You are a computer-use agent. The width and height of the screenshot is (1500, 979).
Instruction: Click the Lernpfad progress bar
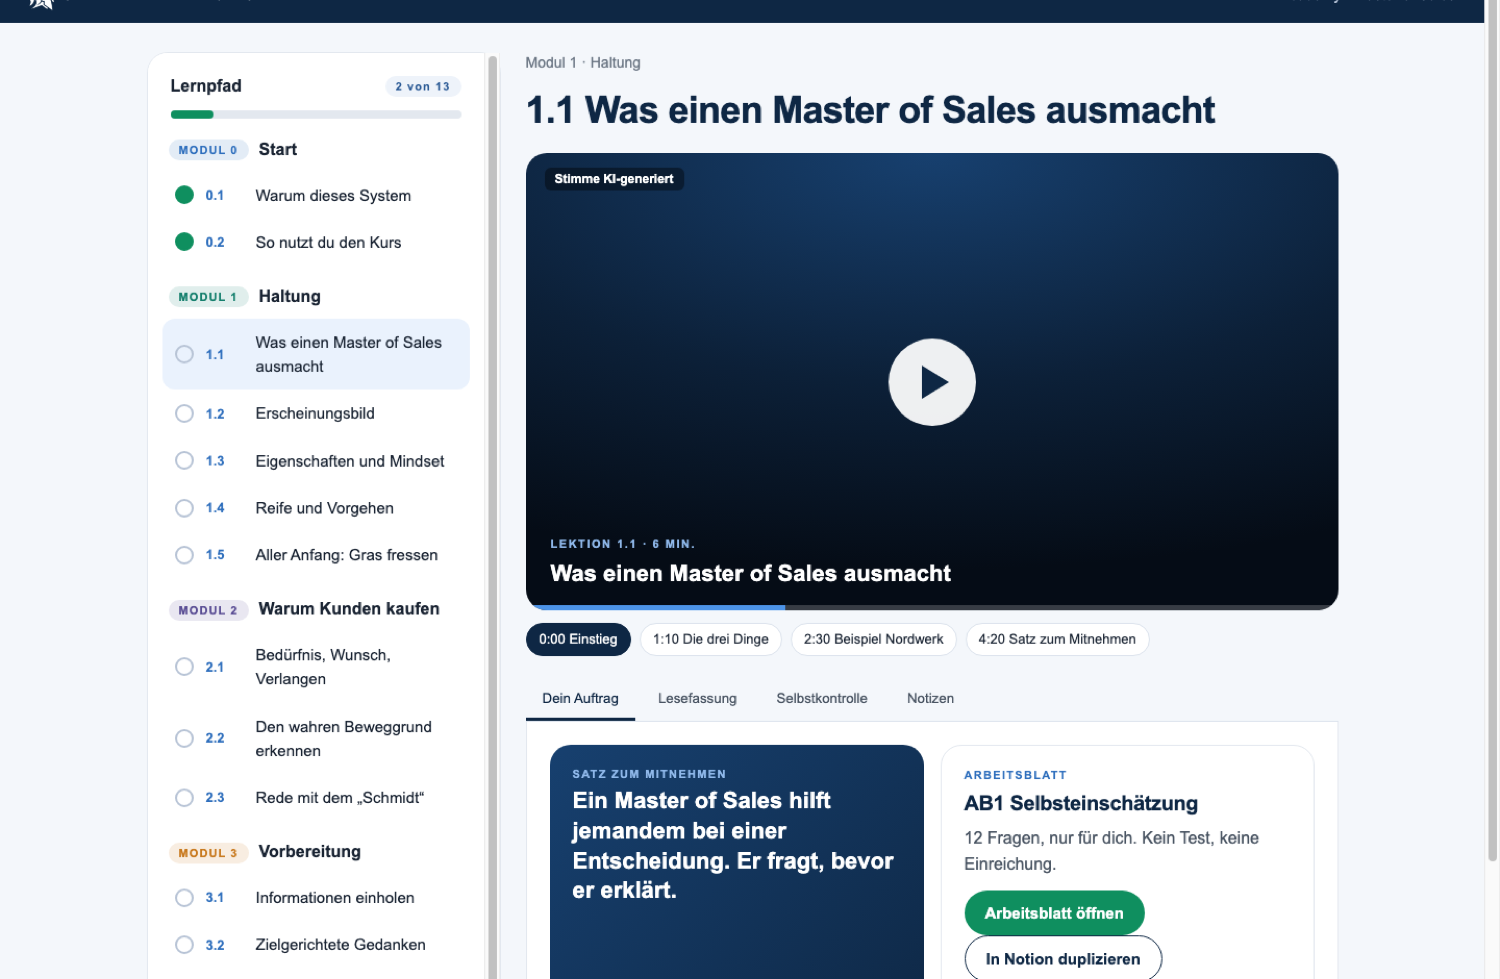316,115
